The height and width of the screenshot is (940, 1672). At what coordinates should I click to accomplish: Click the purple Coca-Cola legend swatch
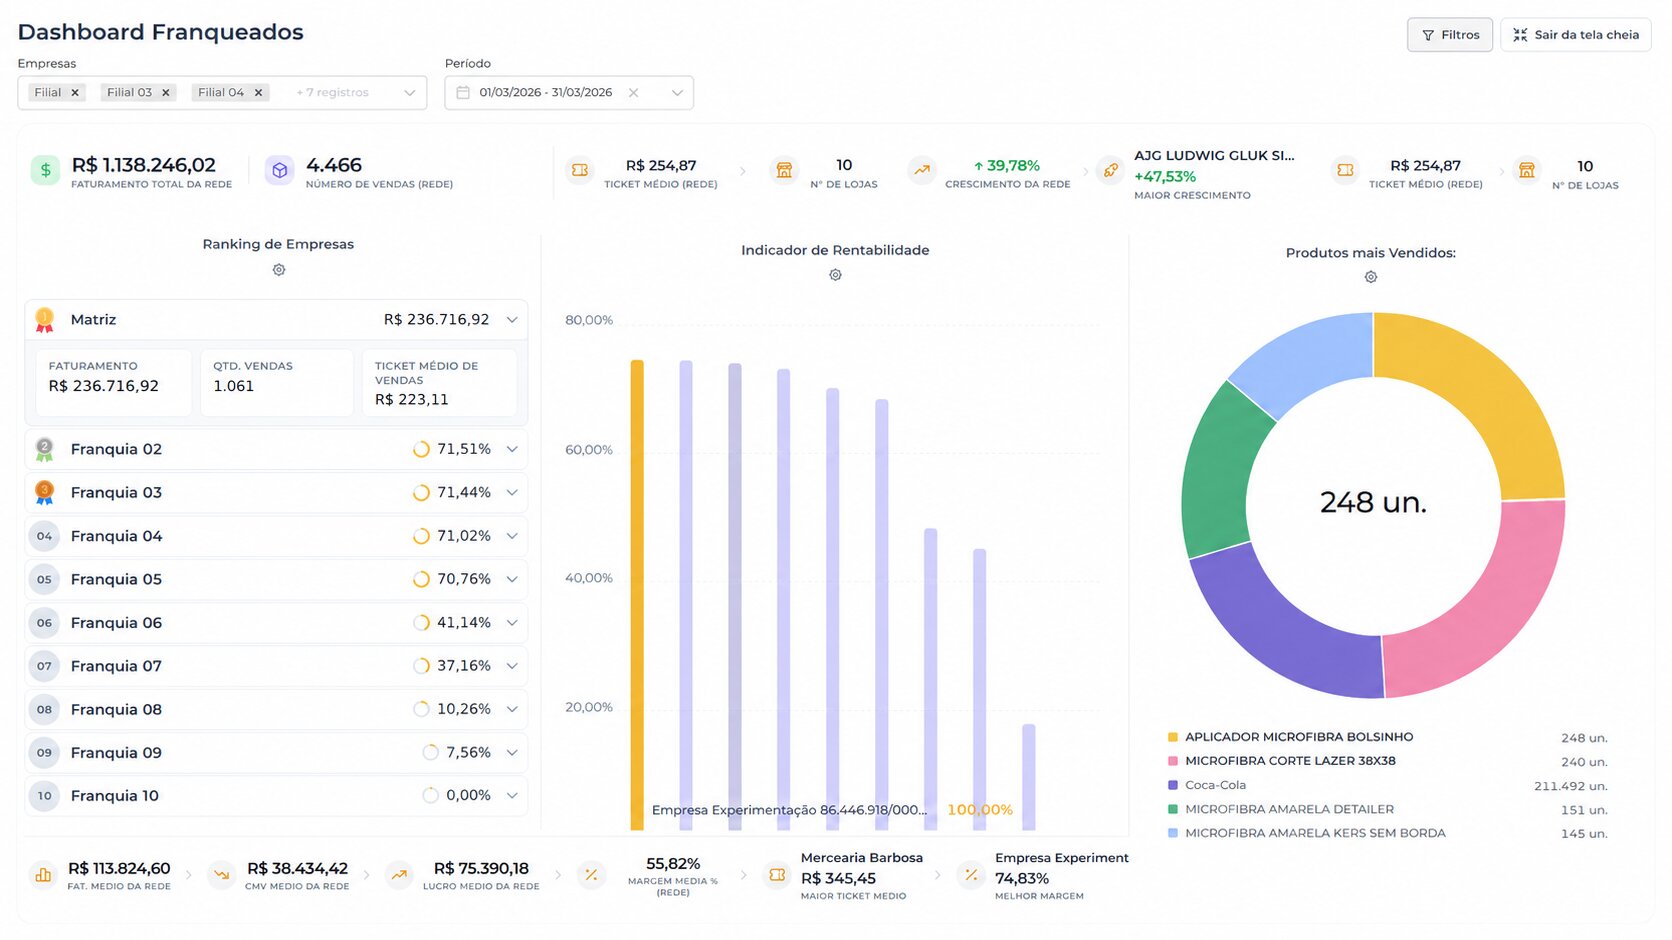pos(1173,785)
